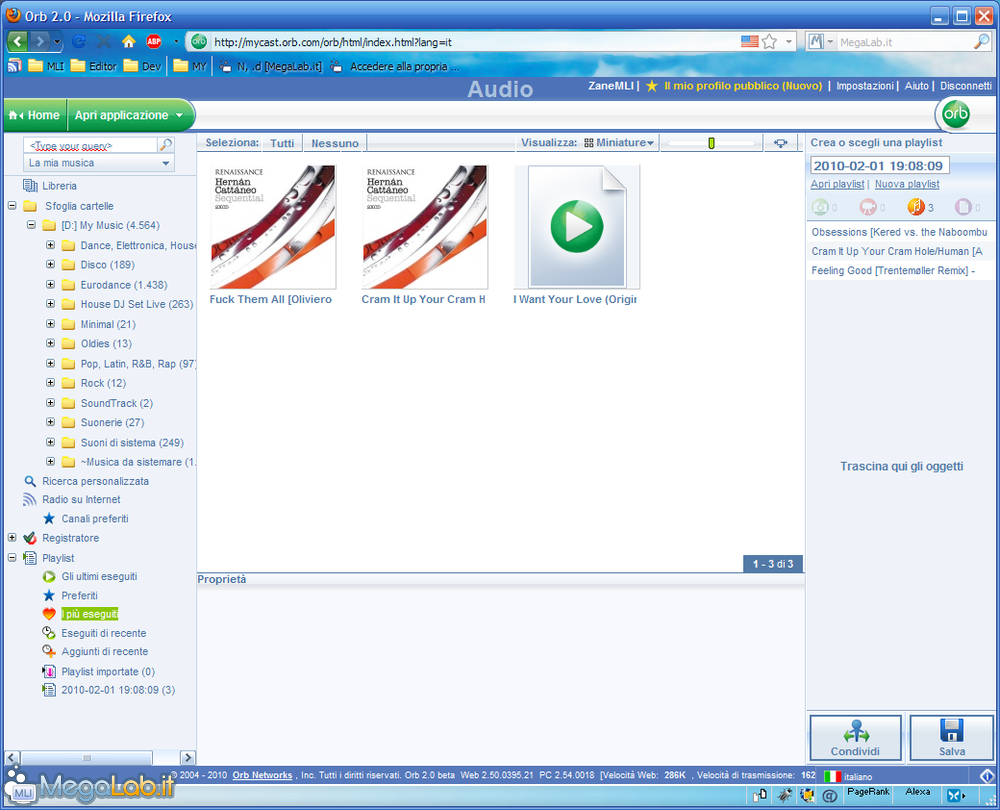Click Disconnetti to log out
This screenshot has height=810, width=1000.
pos(966,85)
